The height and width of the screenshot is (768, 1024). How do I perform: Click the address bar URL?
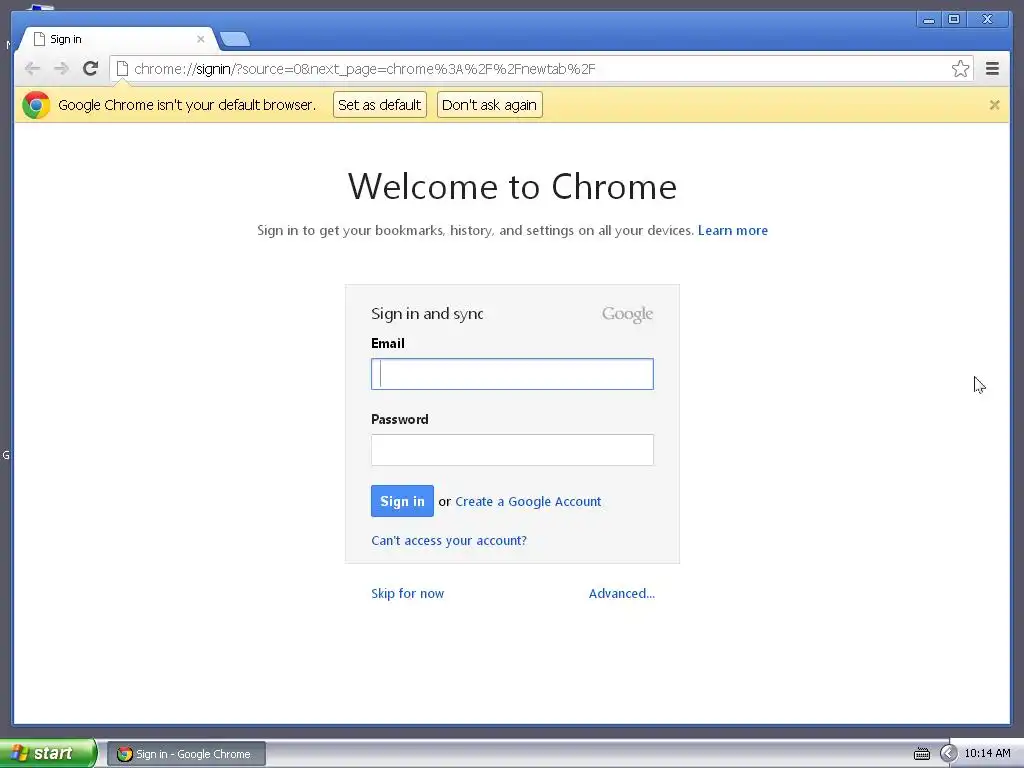tap(364, 69)
